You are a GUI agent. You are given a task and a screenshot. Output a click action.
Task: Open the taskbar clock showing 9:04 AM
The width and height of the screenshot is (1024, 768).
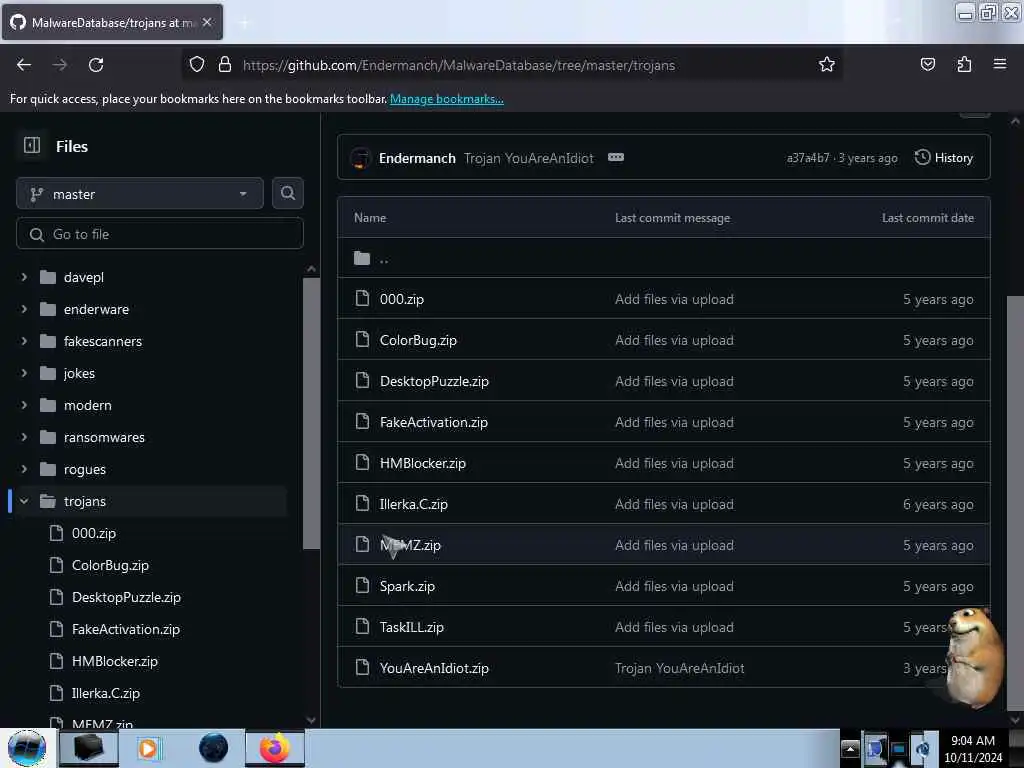tap(973, 748)
